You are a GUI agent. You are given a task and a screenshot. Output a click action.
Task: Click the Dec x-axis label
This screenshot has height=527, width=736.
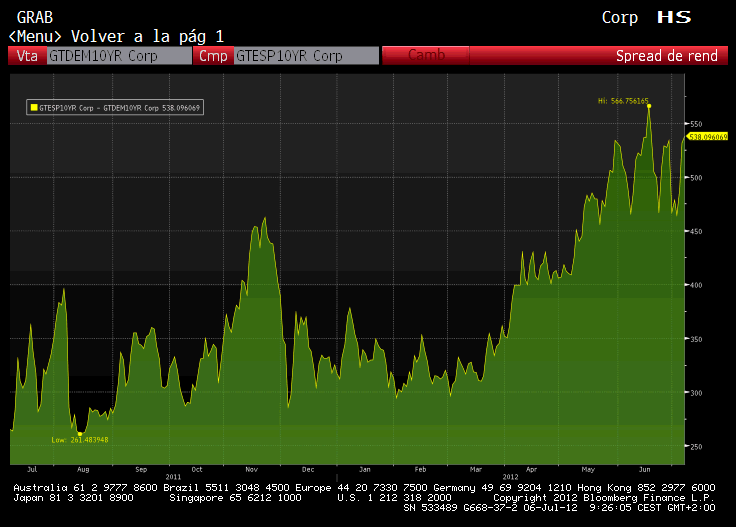(308, 469)
